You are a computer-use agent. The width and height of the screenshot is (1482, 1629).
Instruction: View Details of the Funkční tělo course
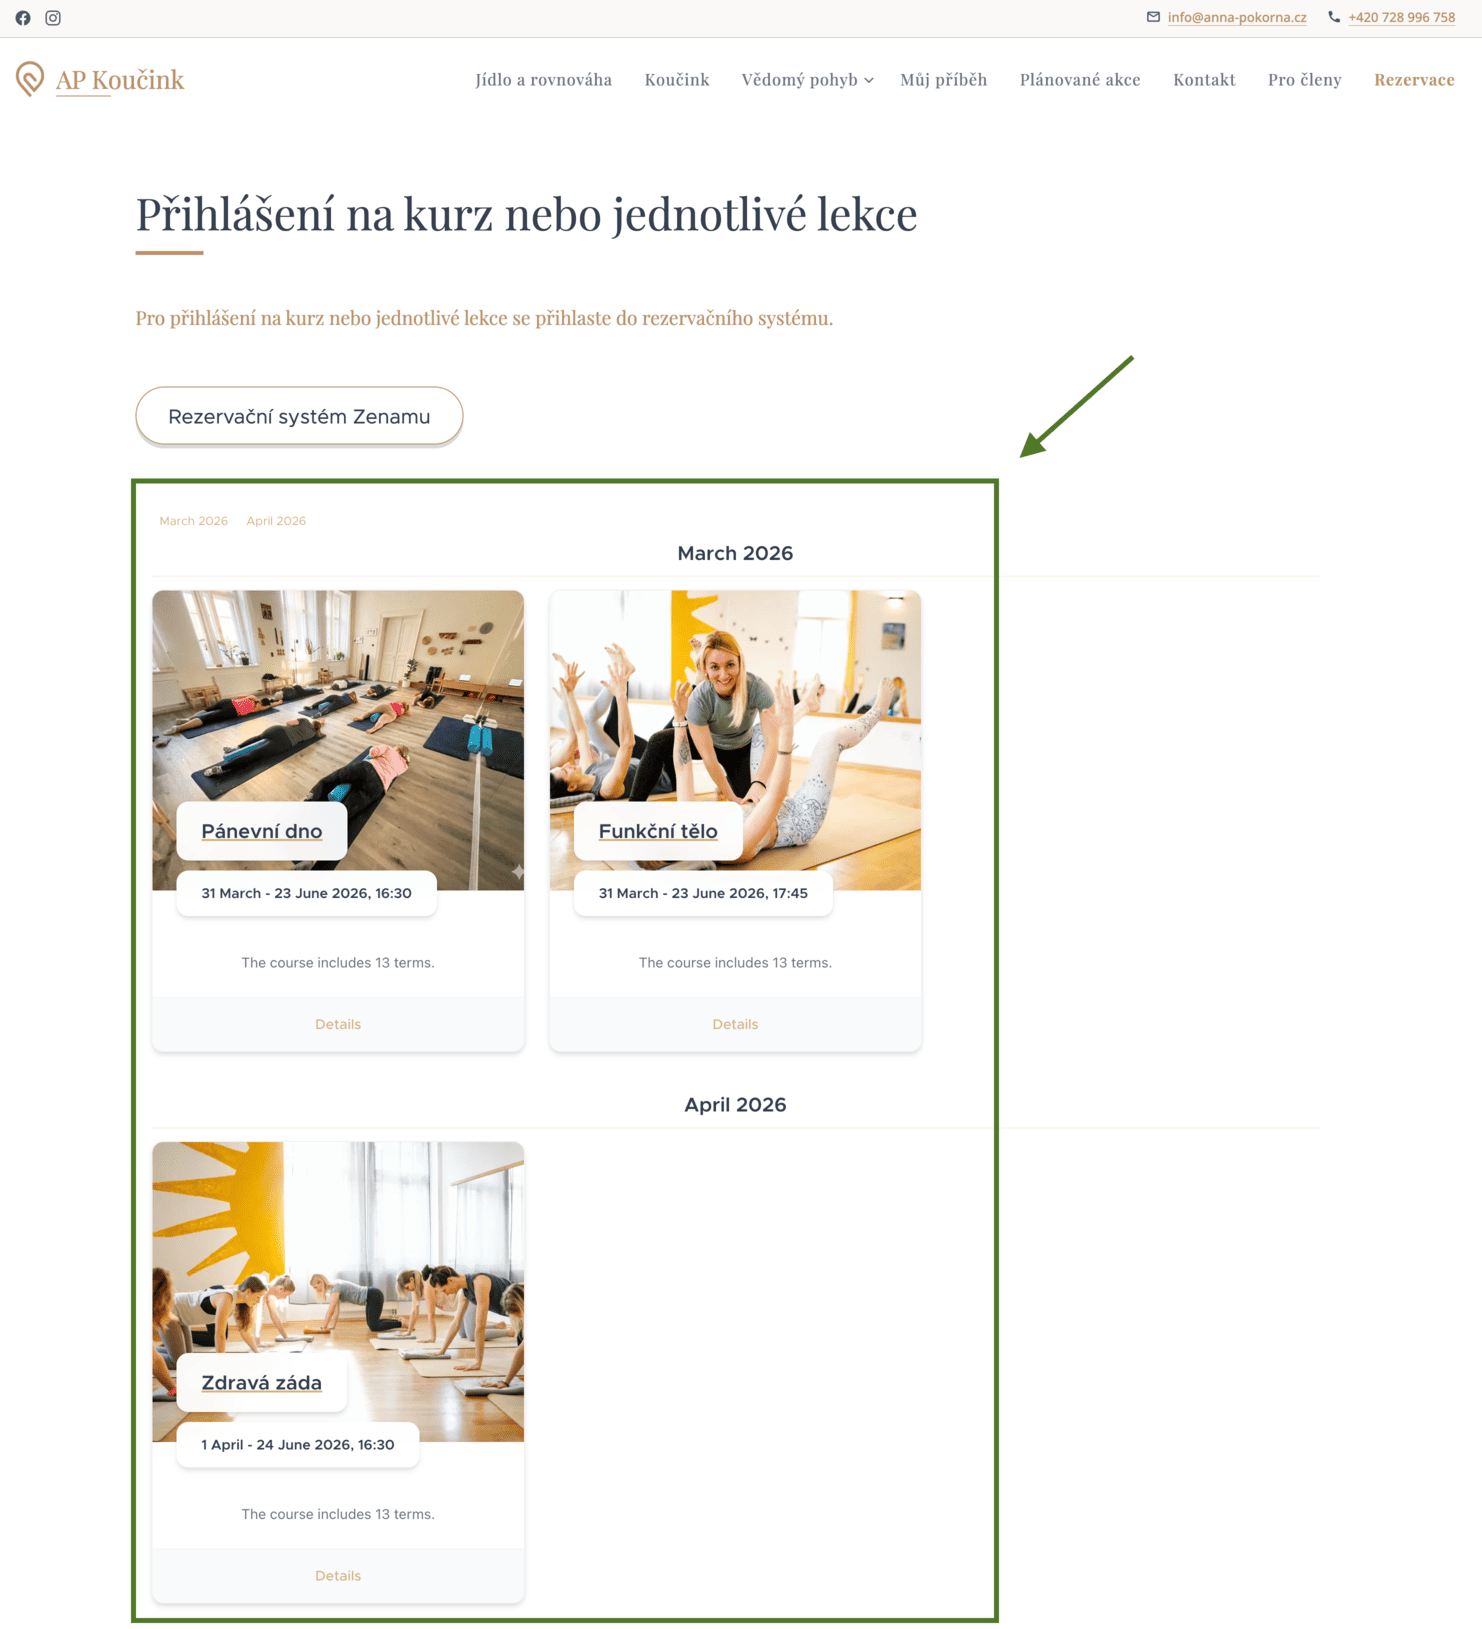click(x=735, y=1024)
